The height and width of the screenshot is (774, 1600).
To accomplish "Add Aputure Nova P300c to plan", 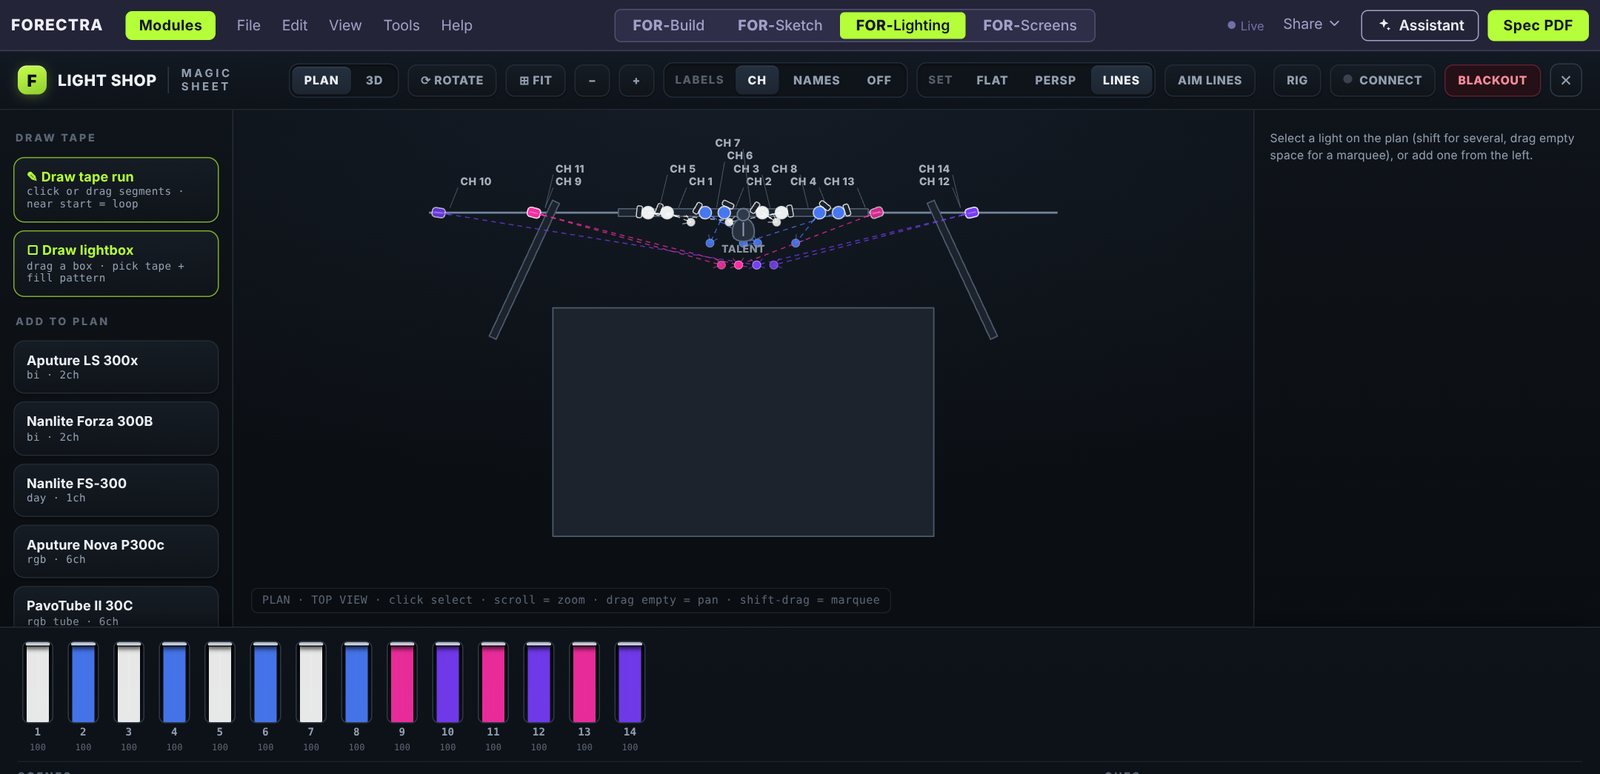I will click(116, 551).
